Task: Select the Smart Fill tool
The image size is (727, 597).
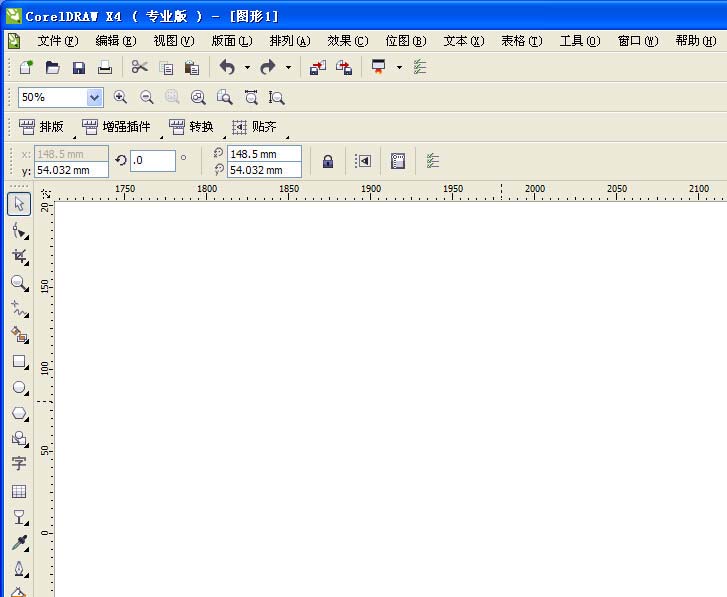Action: [x=19, y=335]
